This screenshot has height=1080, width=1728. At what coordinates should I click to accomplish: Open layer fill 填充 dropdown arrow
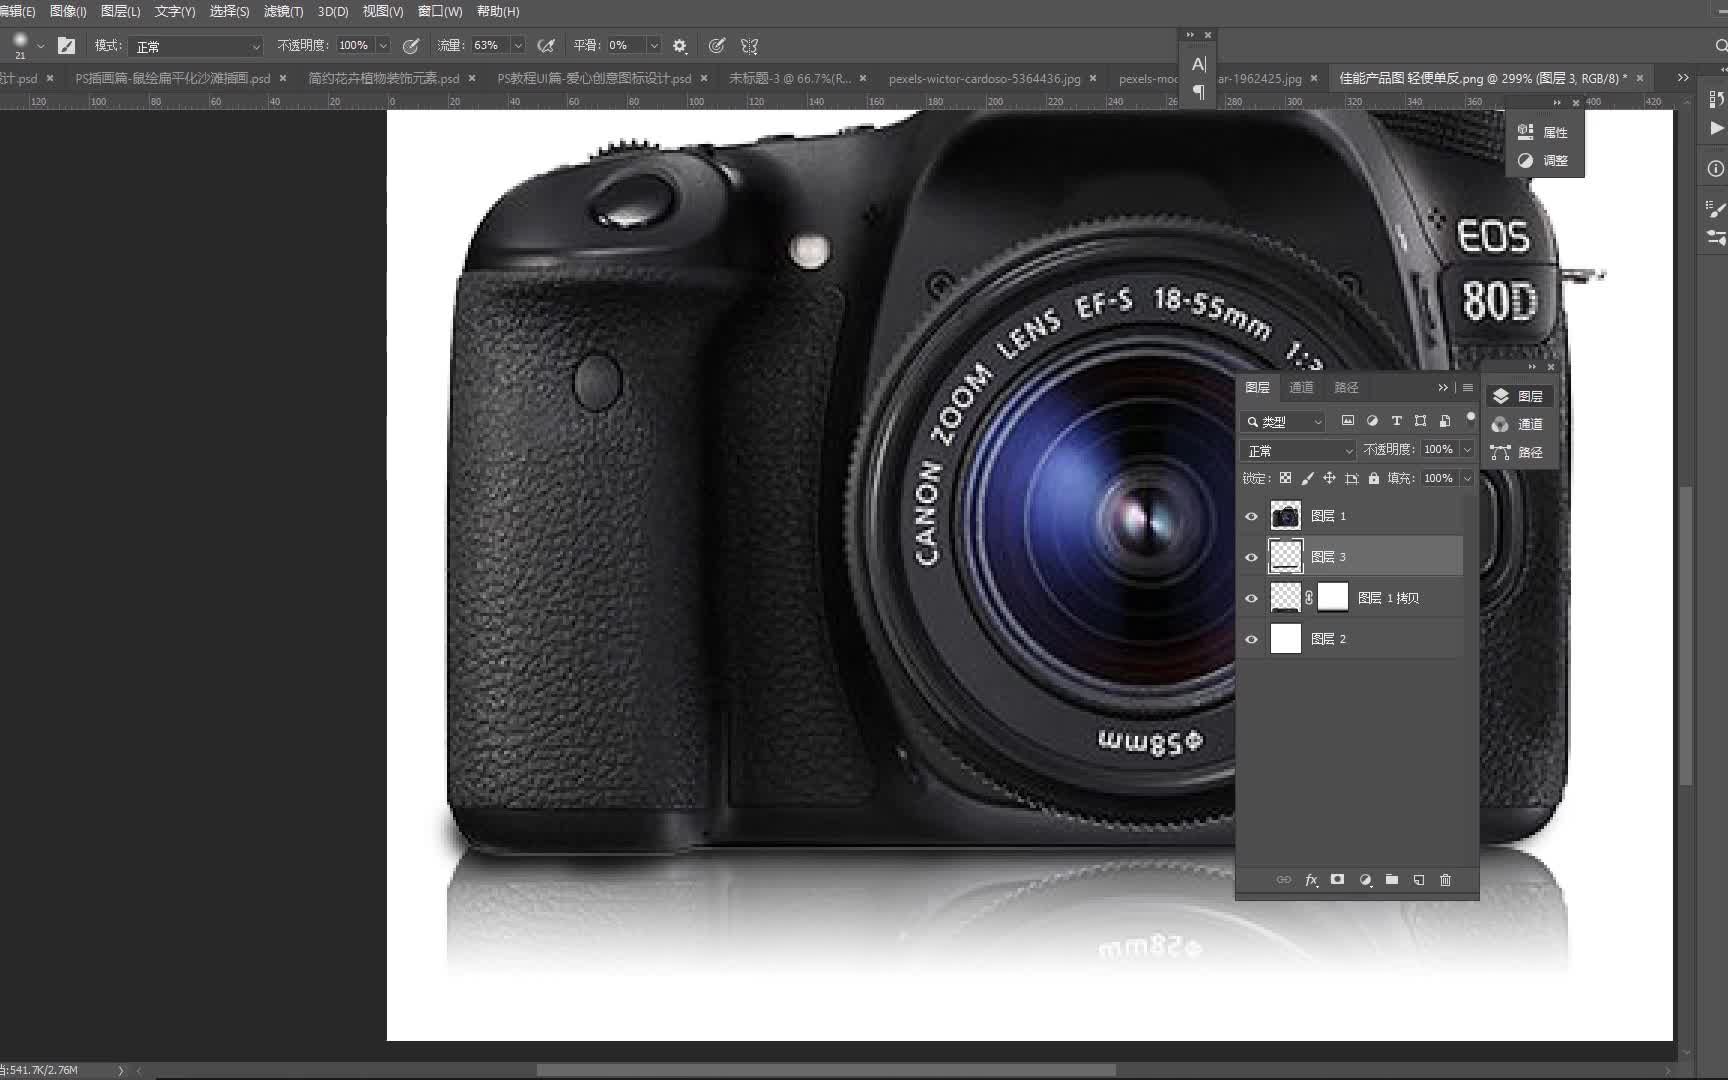coord(1467,479)
